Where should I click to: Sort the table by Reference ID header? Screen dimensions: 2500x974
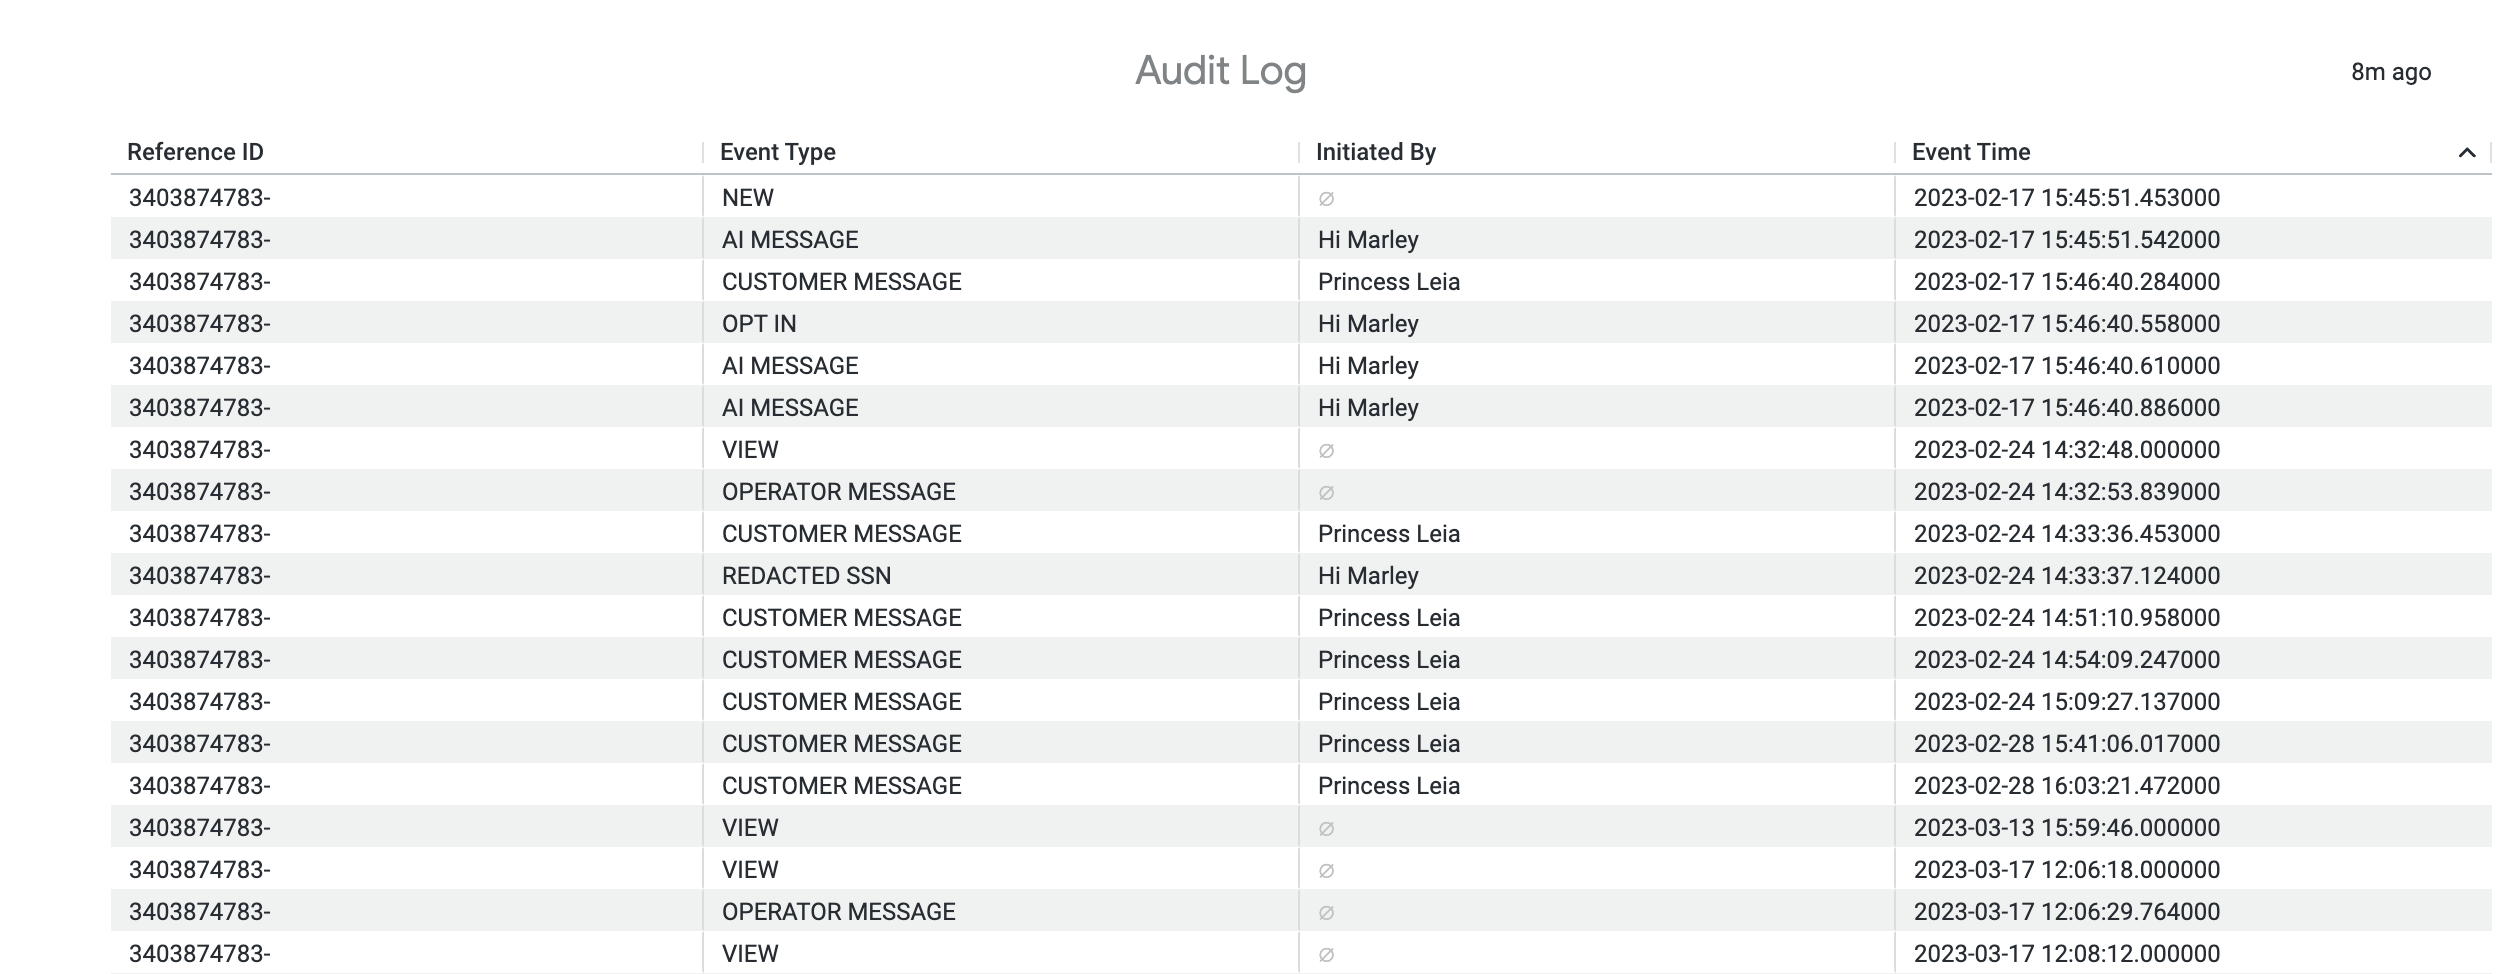(195, 152)
